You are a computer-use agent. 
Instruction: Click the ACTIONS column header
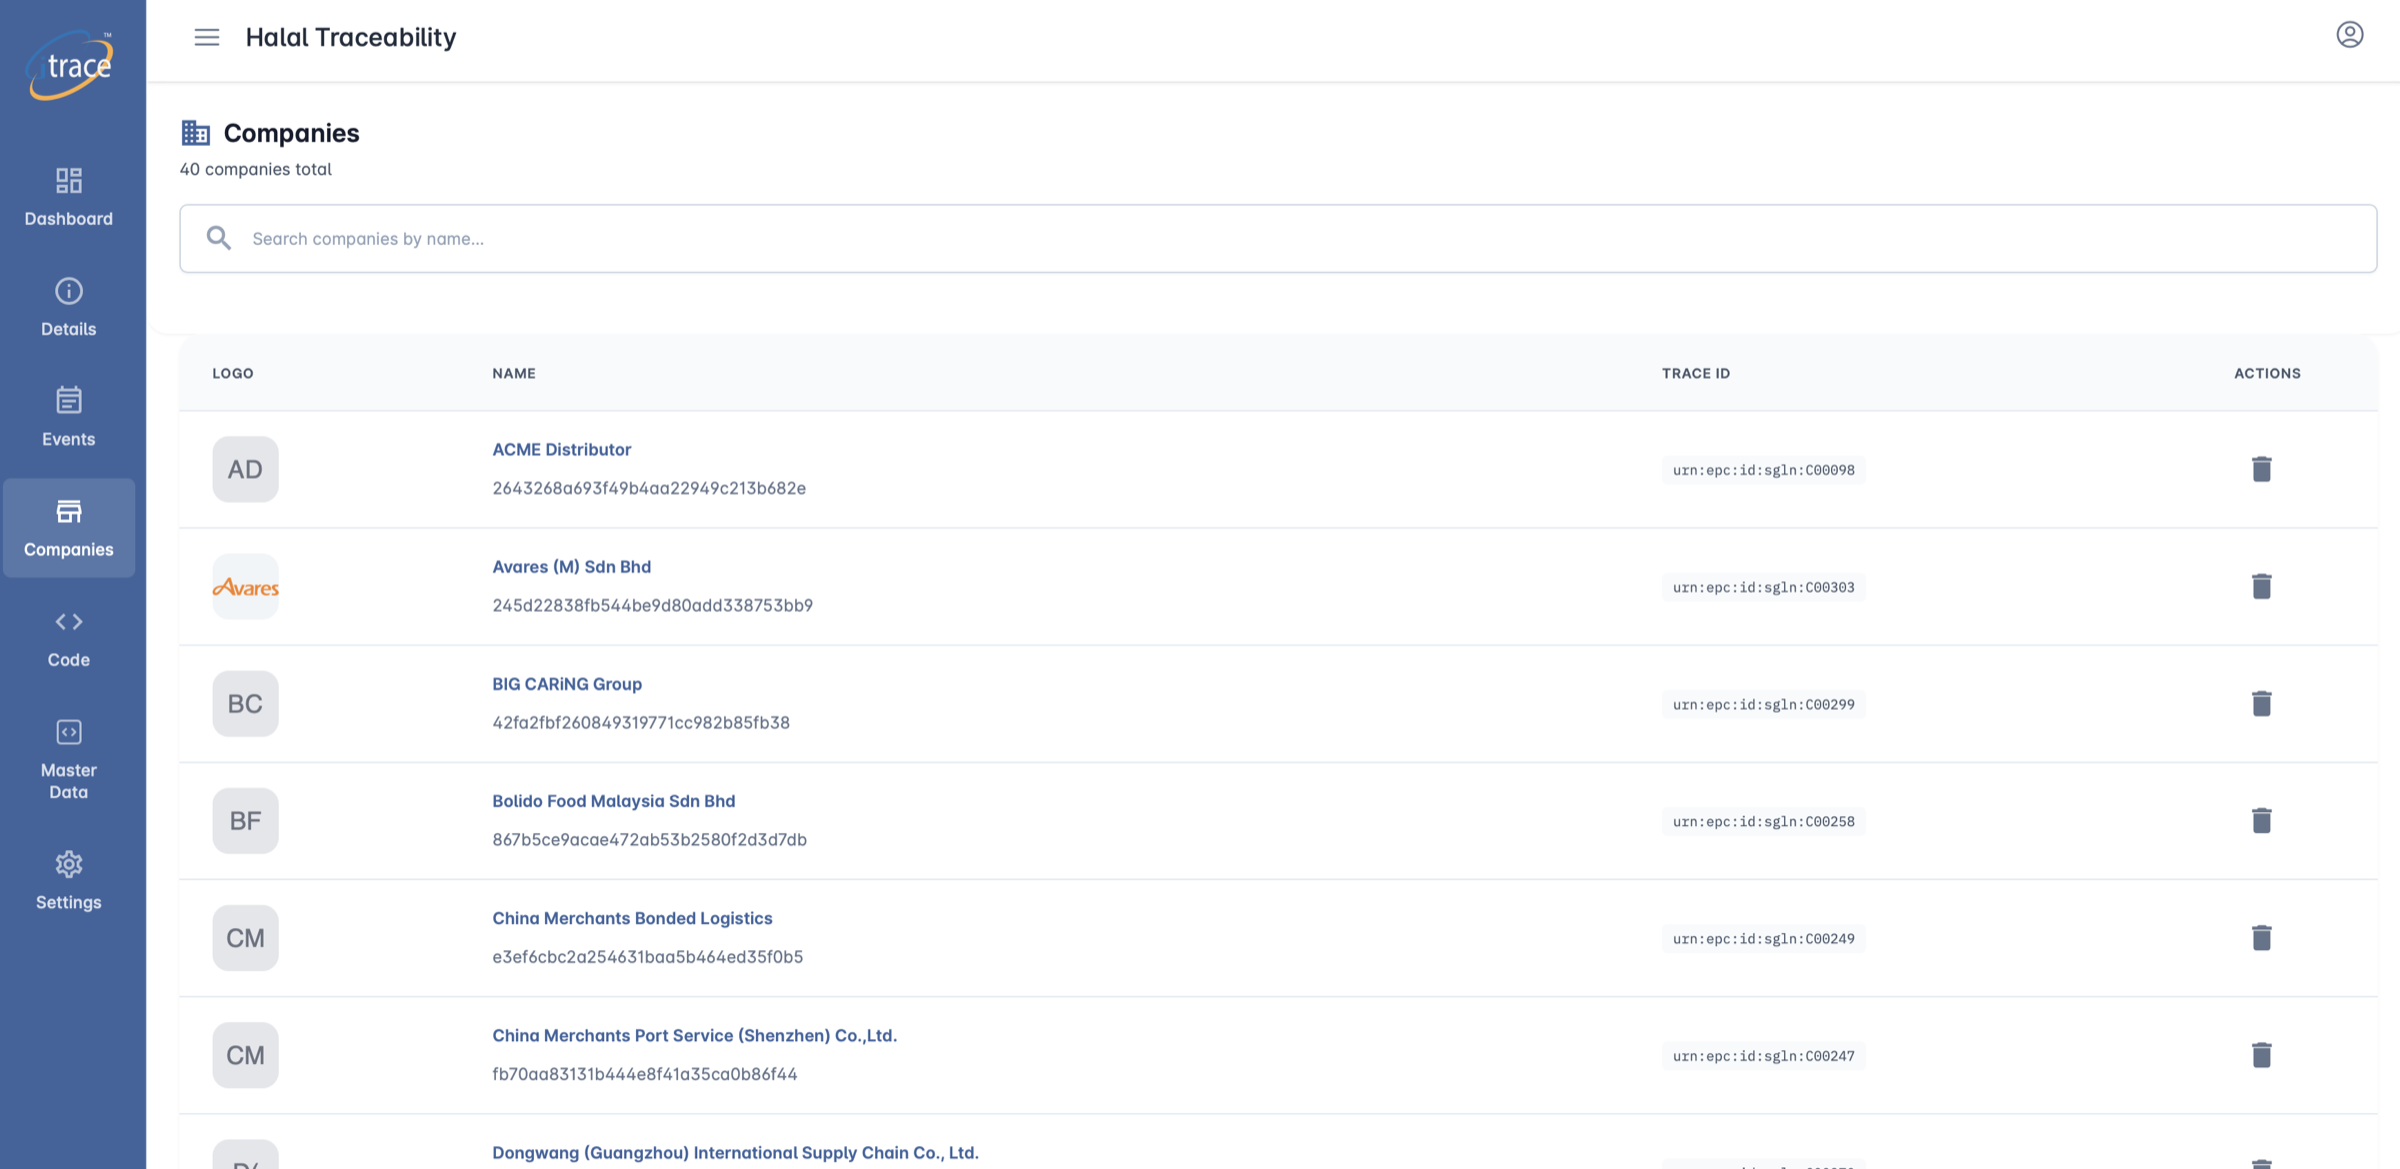click(2268, 373)
